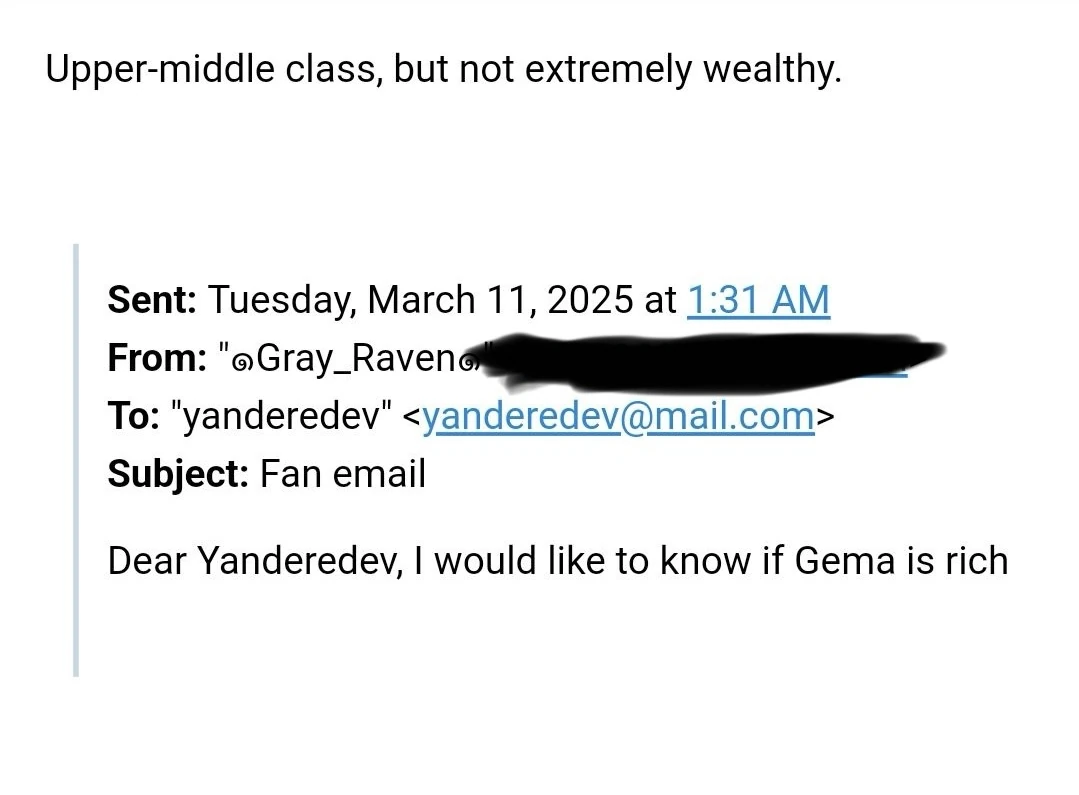Click the yanderedev@mail.com email link
The height and width of the screenshot is (795, 1079).
[x=618, y=416]
